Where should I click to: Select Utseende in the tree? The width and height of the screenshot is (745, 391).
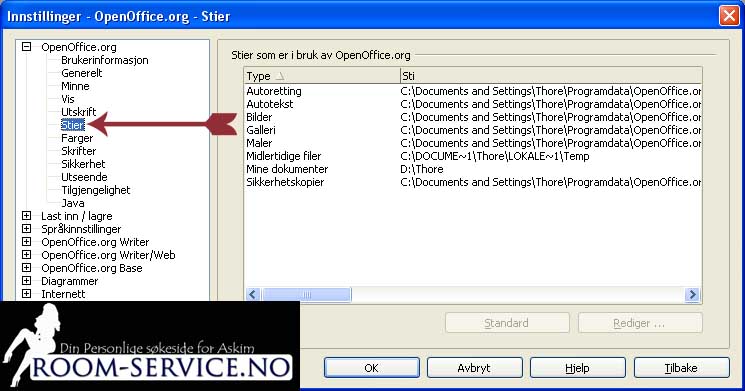(x=84, y=177)
